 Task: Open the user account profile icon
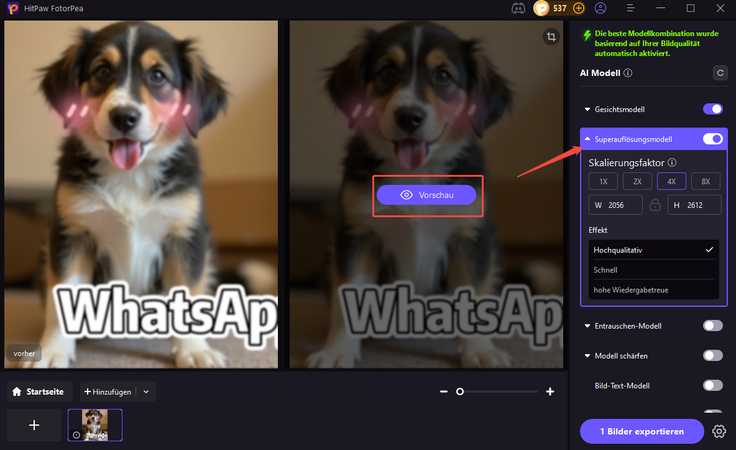[600, 8]
